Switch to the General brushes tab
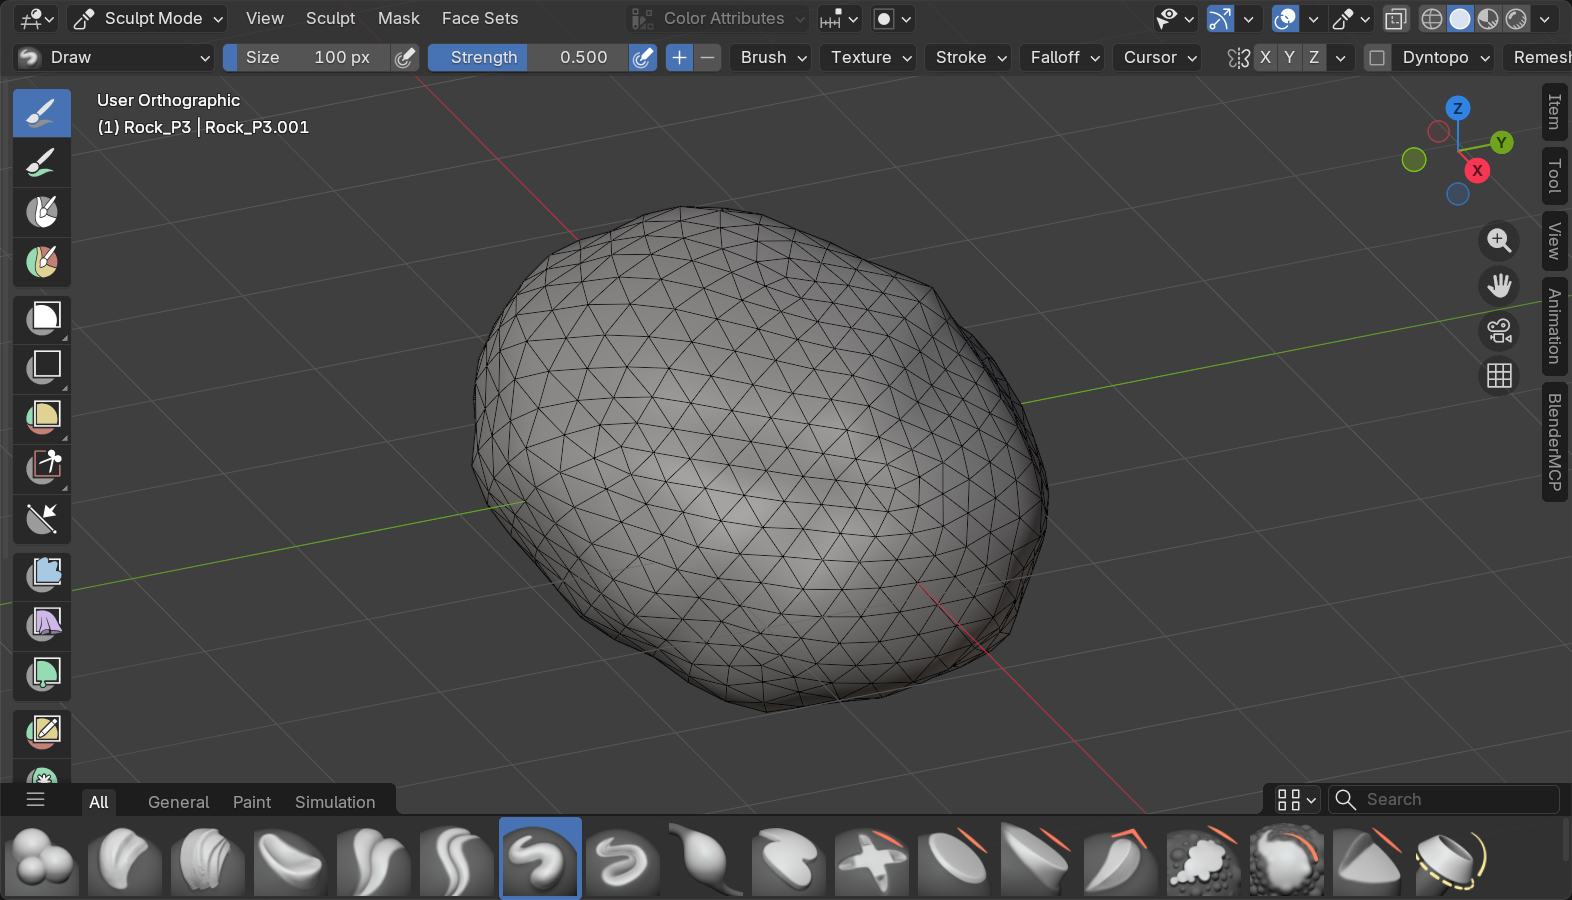1572x900 pixels. pyautogui.click(x=178, y=802)
